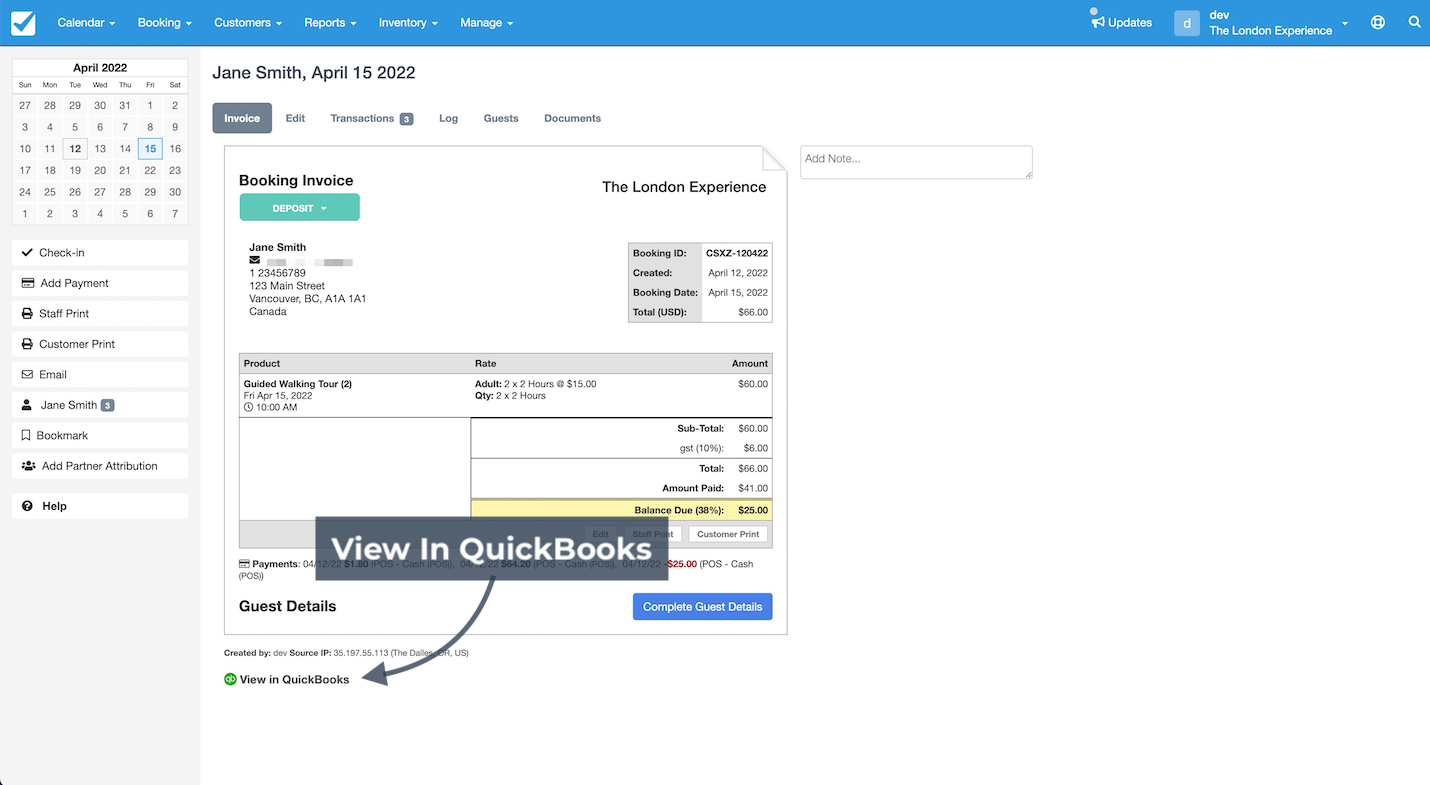Expand the account switcher arrow

click(1345, 23)
